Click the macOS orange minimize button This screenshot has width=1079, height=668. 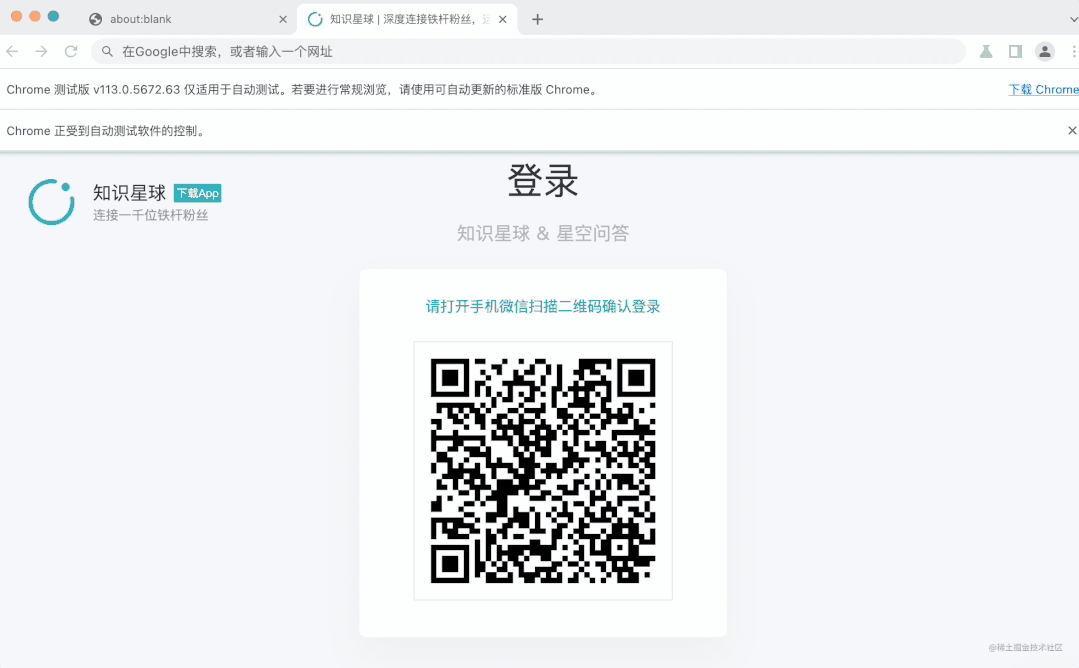[35, 16]
